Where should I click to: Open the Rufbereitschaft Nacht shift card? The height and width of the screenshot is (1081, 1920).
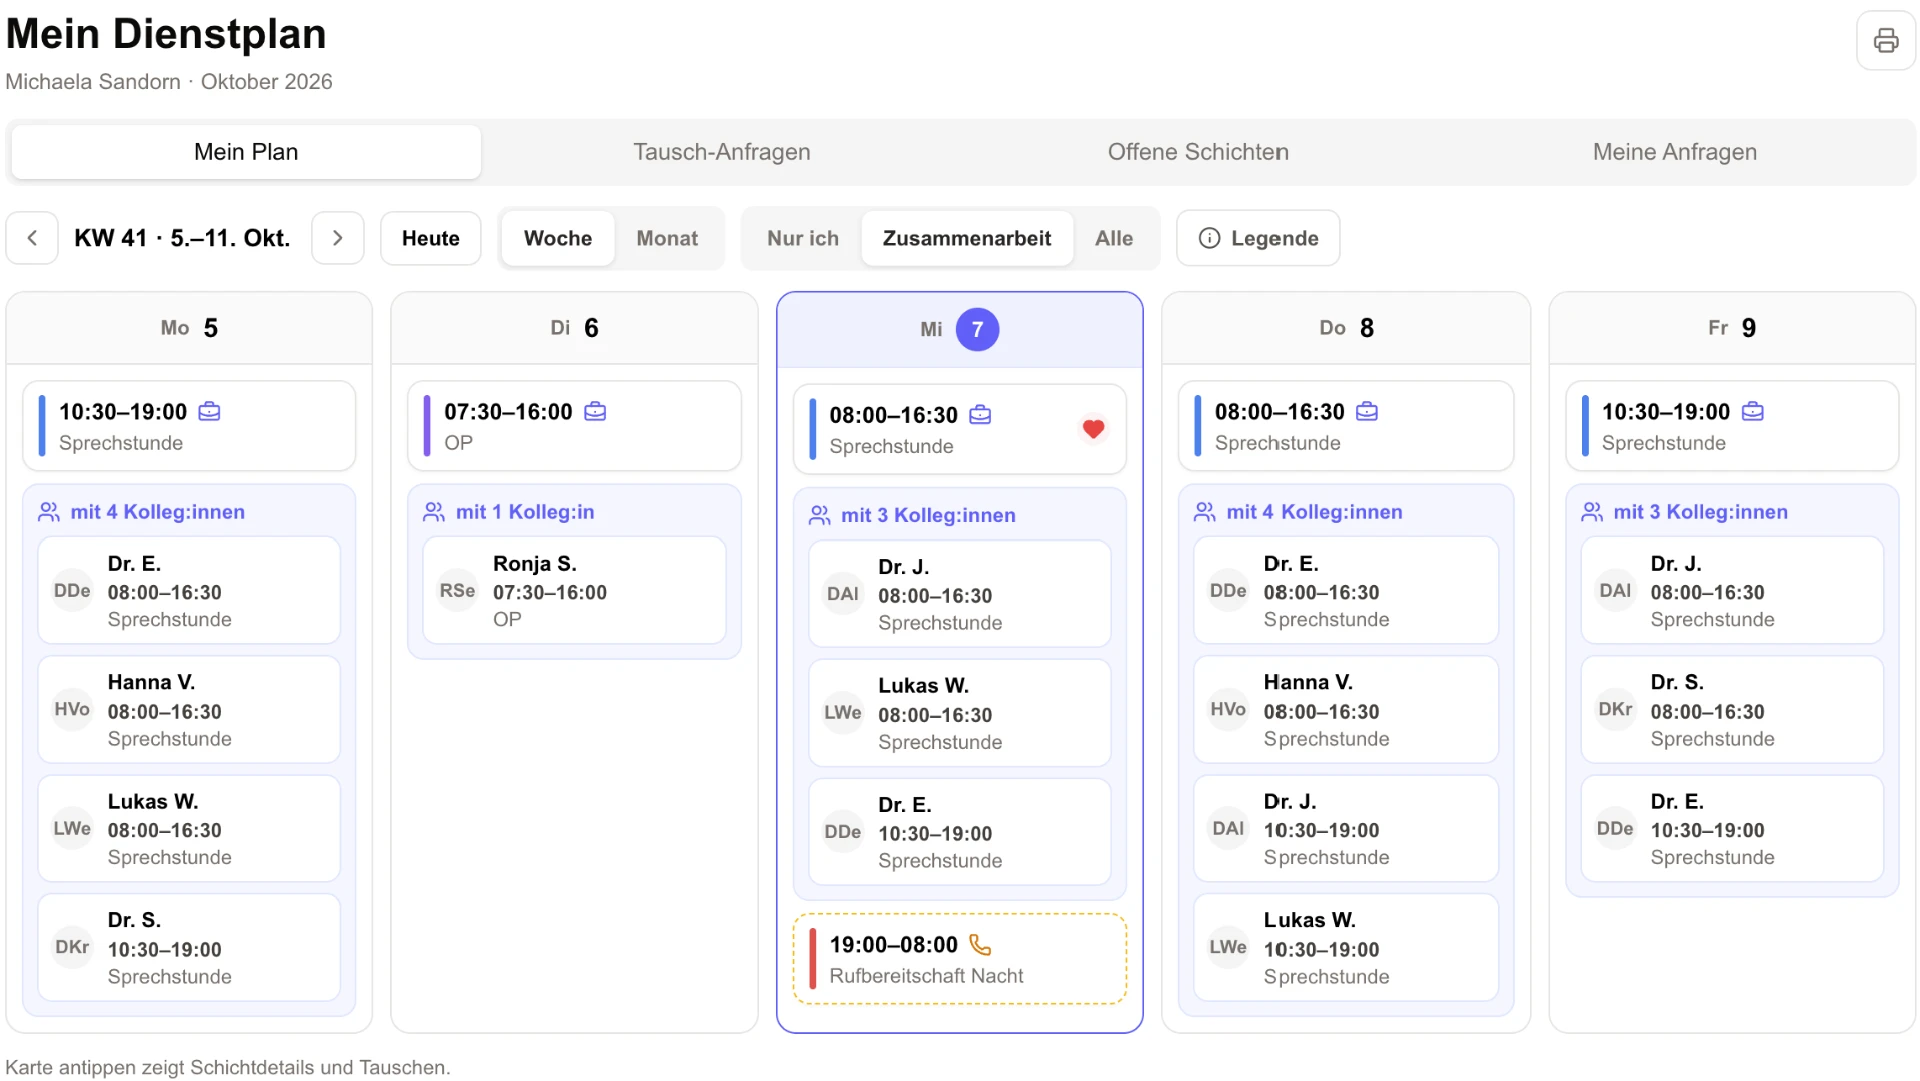(x=960, y=959)
